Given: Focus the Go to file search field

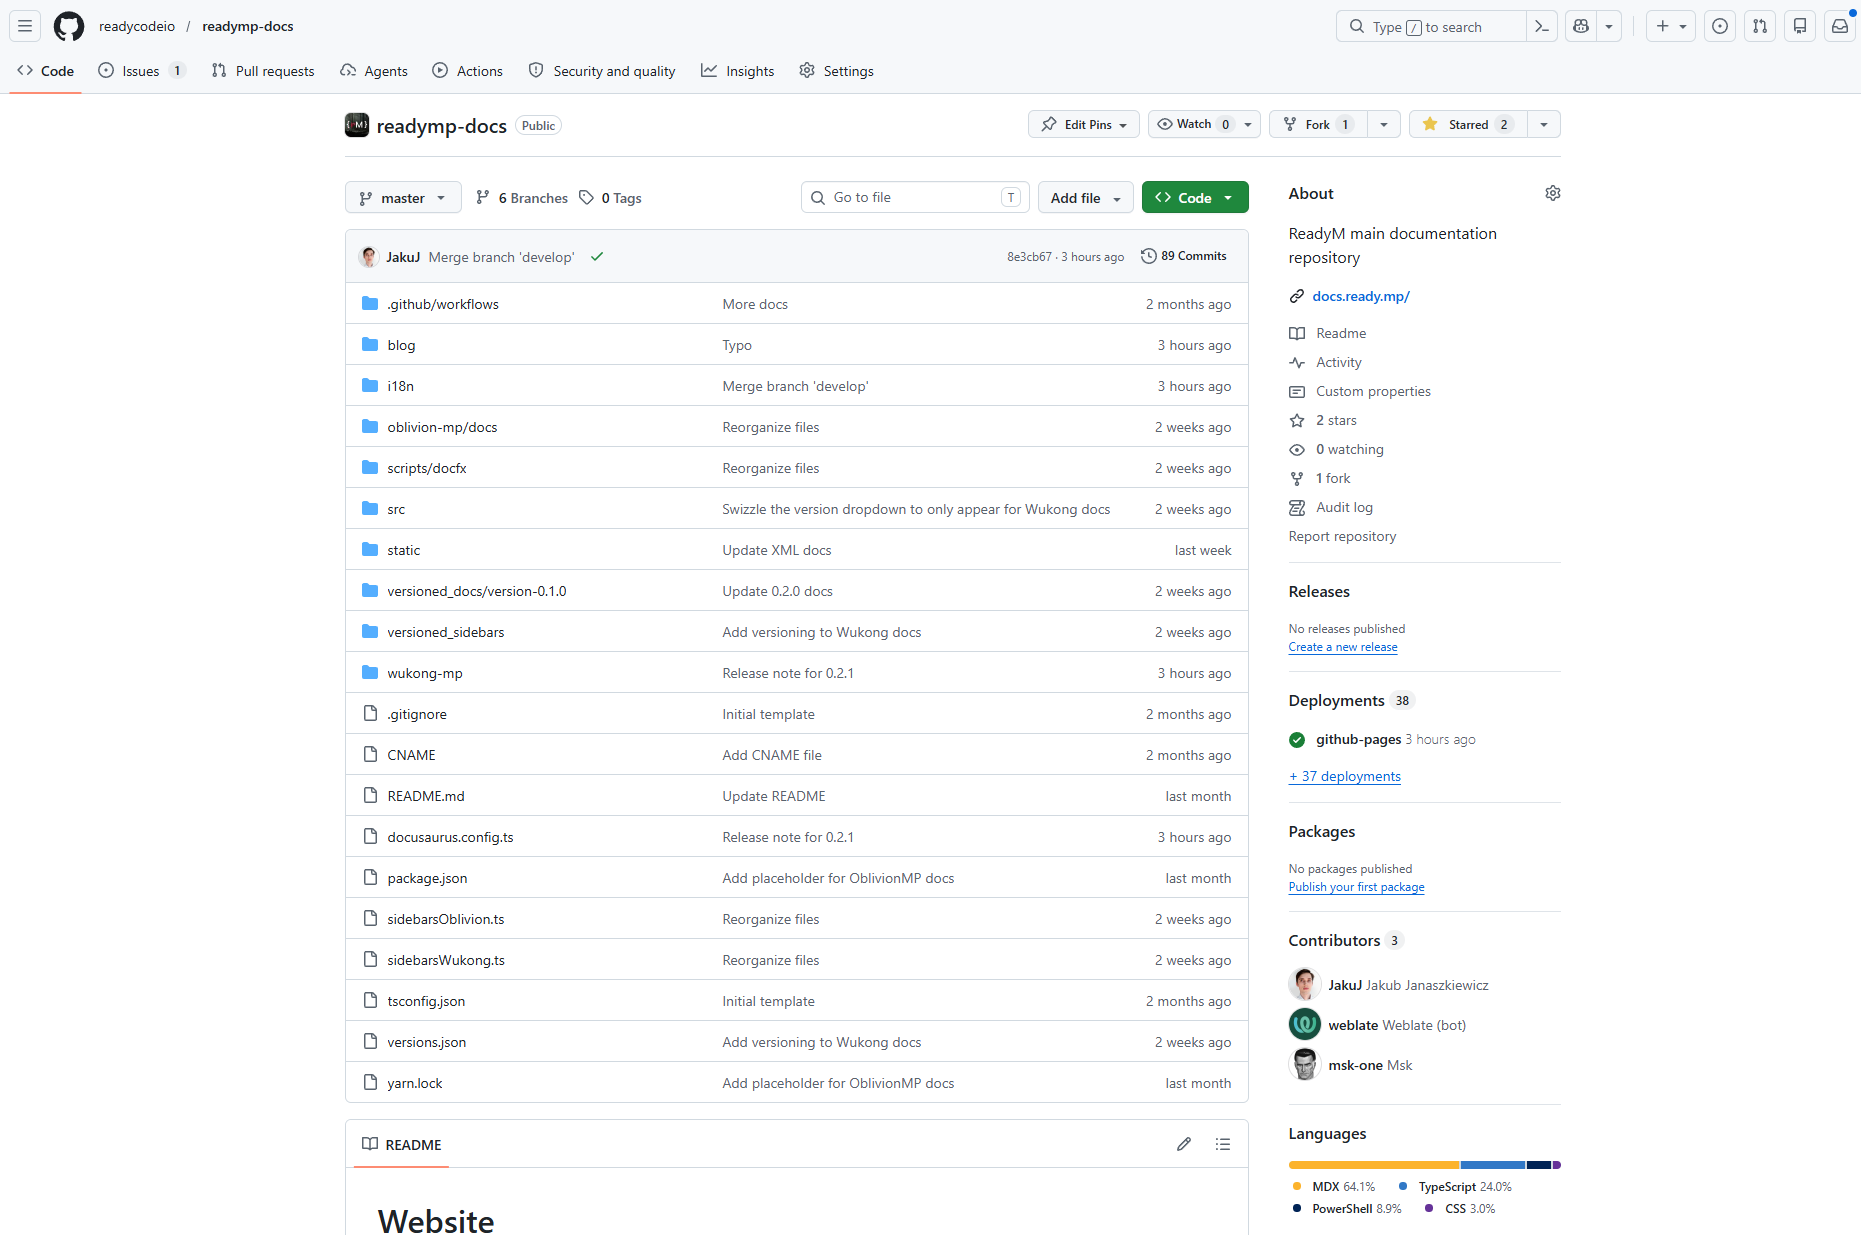Looking at the screenshot, I should pos(914,198).
